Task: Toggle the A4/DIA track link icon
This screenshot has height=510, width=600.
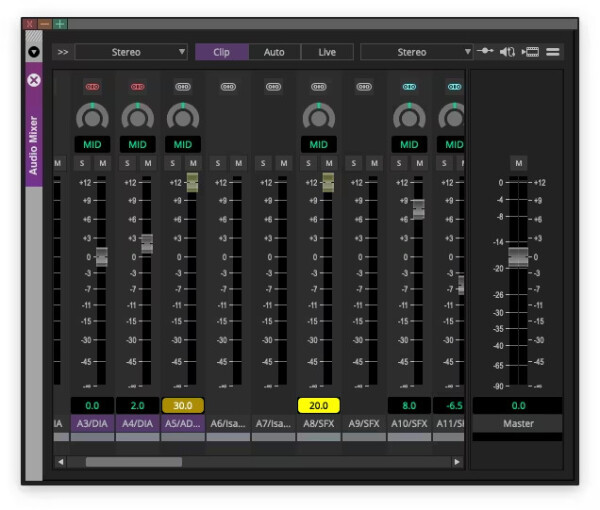Action: pos(137,87)
